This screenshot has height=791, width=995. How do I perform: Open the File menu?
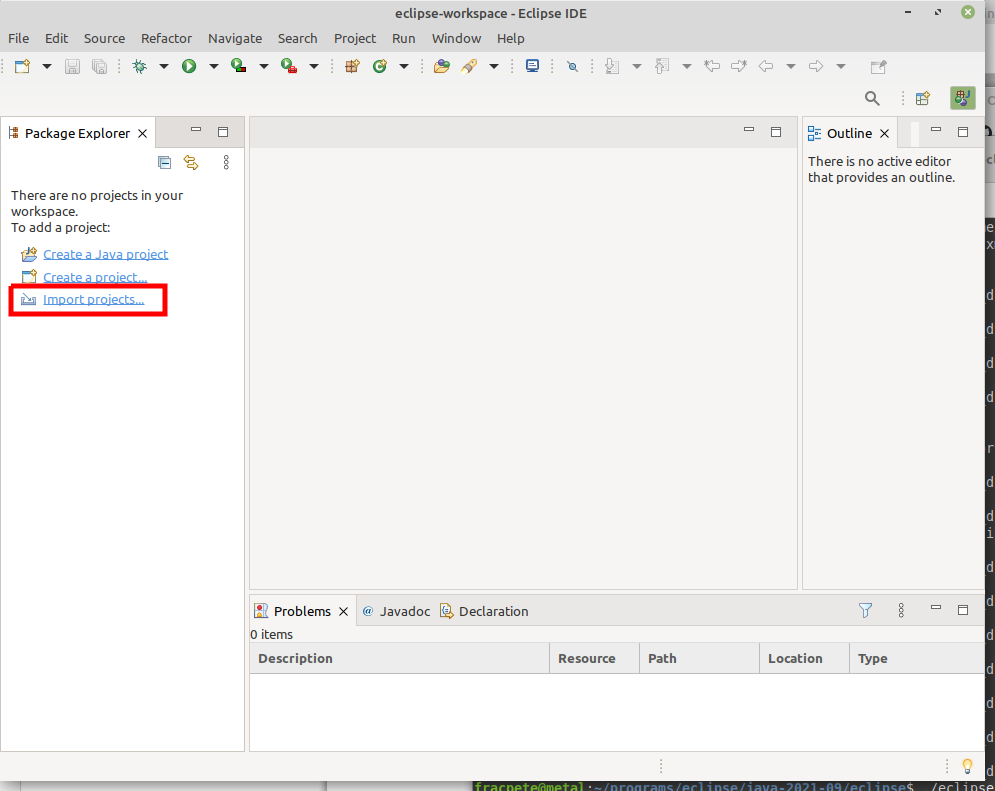(x=18, y=39)
